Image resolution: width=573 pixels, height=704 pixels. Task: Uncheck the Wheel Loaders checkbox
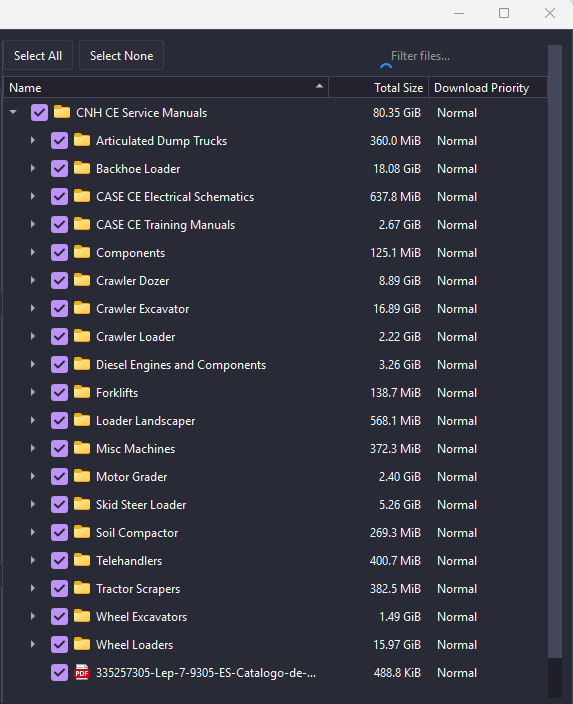click(59, 644)
